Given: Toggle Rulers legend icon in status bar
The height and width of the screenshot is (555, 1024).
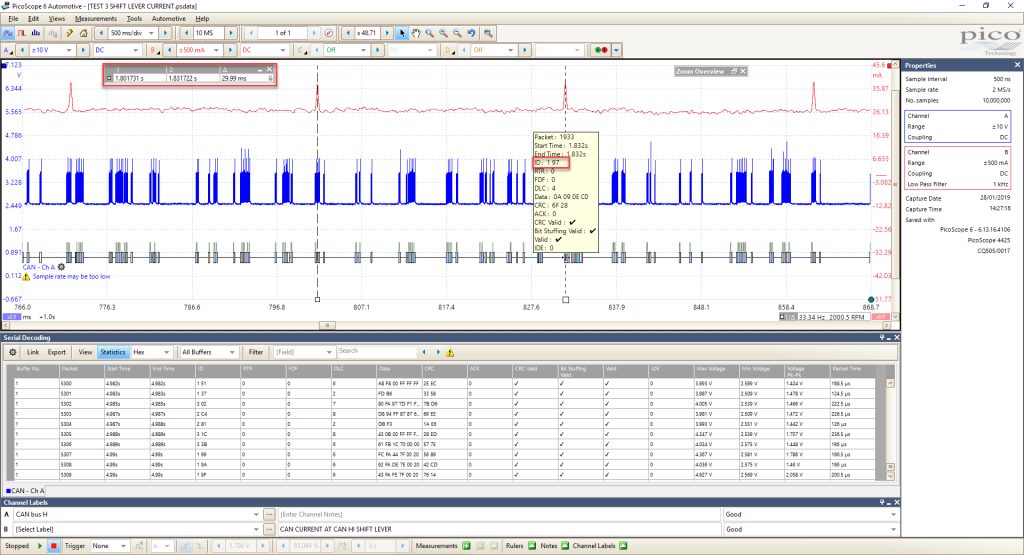Looking at the screenshot, I should tap(532, 546).
